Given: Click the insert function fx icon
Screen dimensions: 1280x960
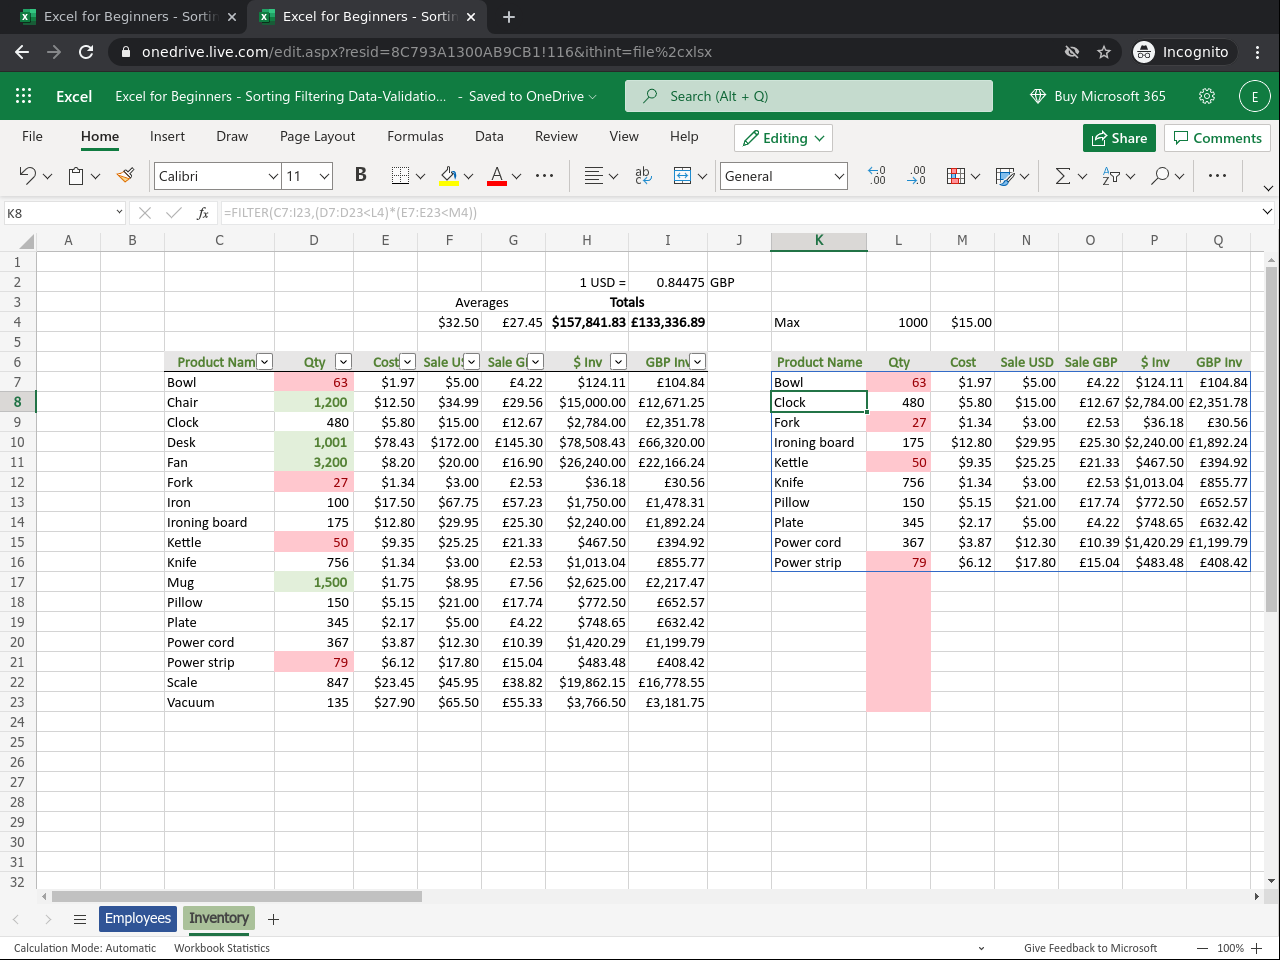Looking at the screenshot, I should coord(202,213).
